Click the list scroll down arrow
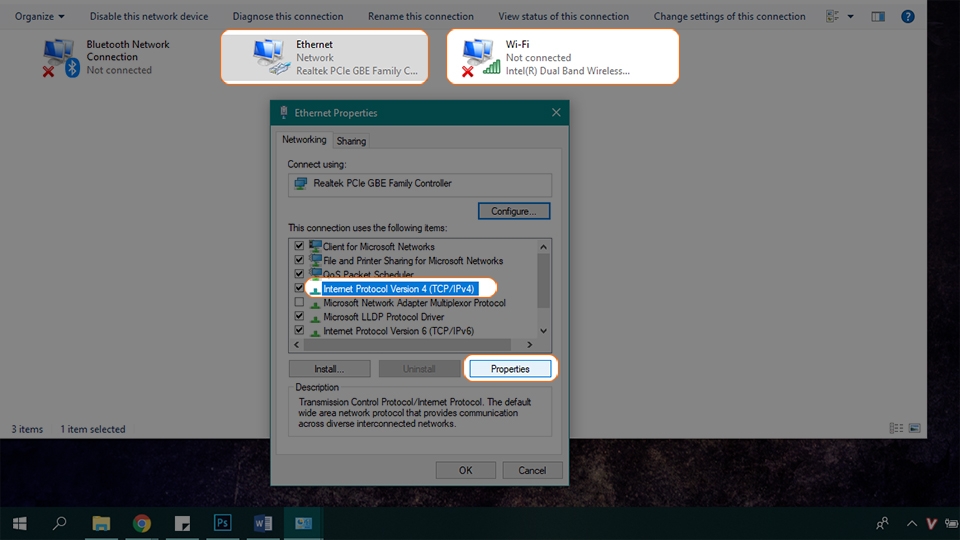 coord(543,331)
